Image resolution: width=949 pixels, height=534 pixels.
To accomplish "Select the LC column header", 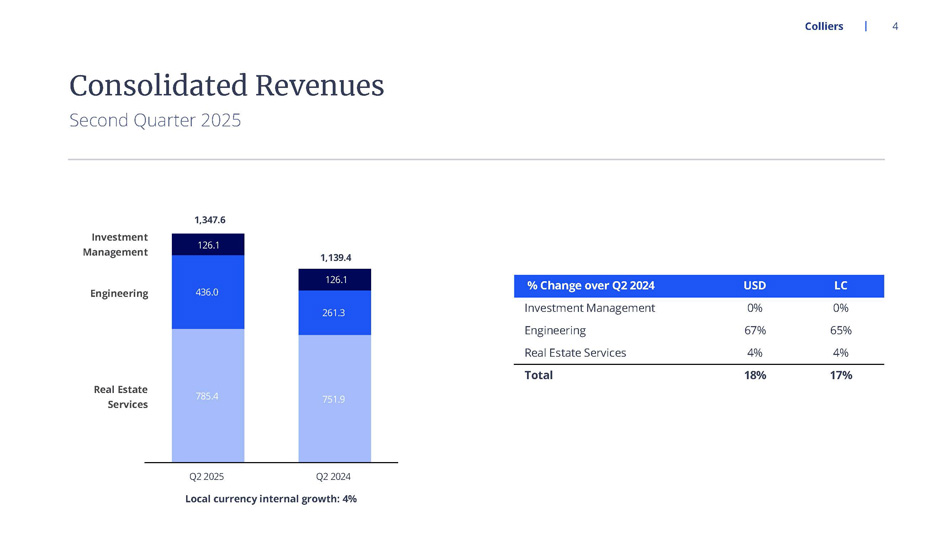I will coord(840,286).
